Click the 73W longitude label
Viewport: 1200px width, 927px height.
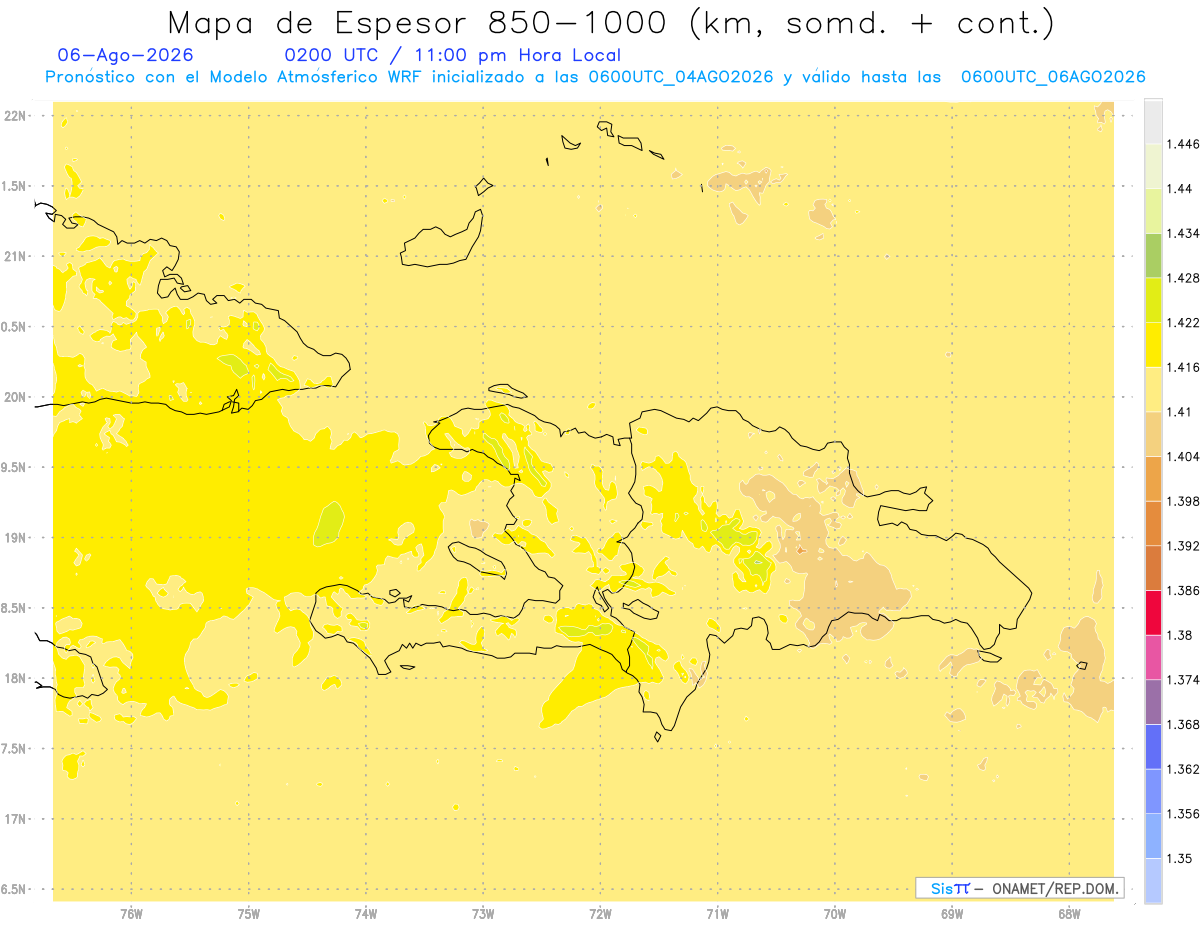coord(483,914)
